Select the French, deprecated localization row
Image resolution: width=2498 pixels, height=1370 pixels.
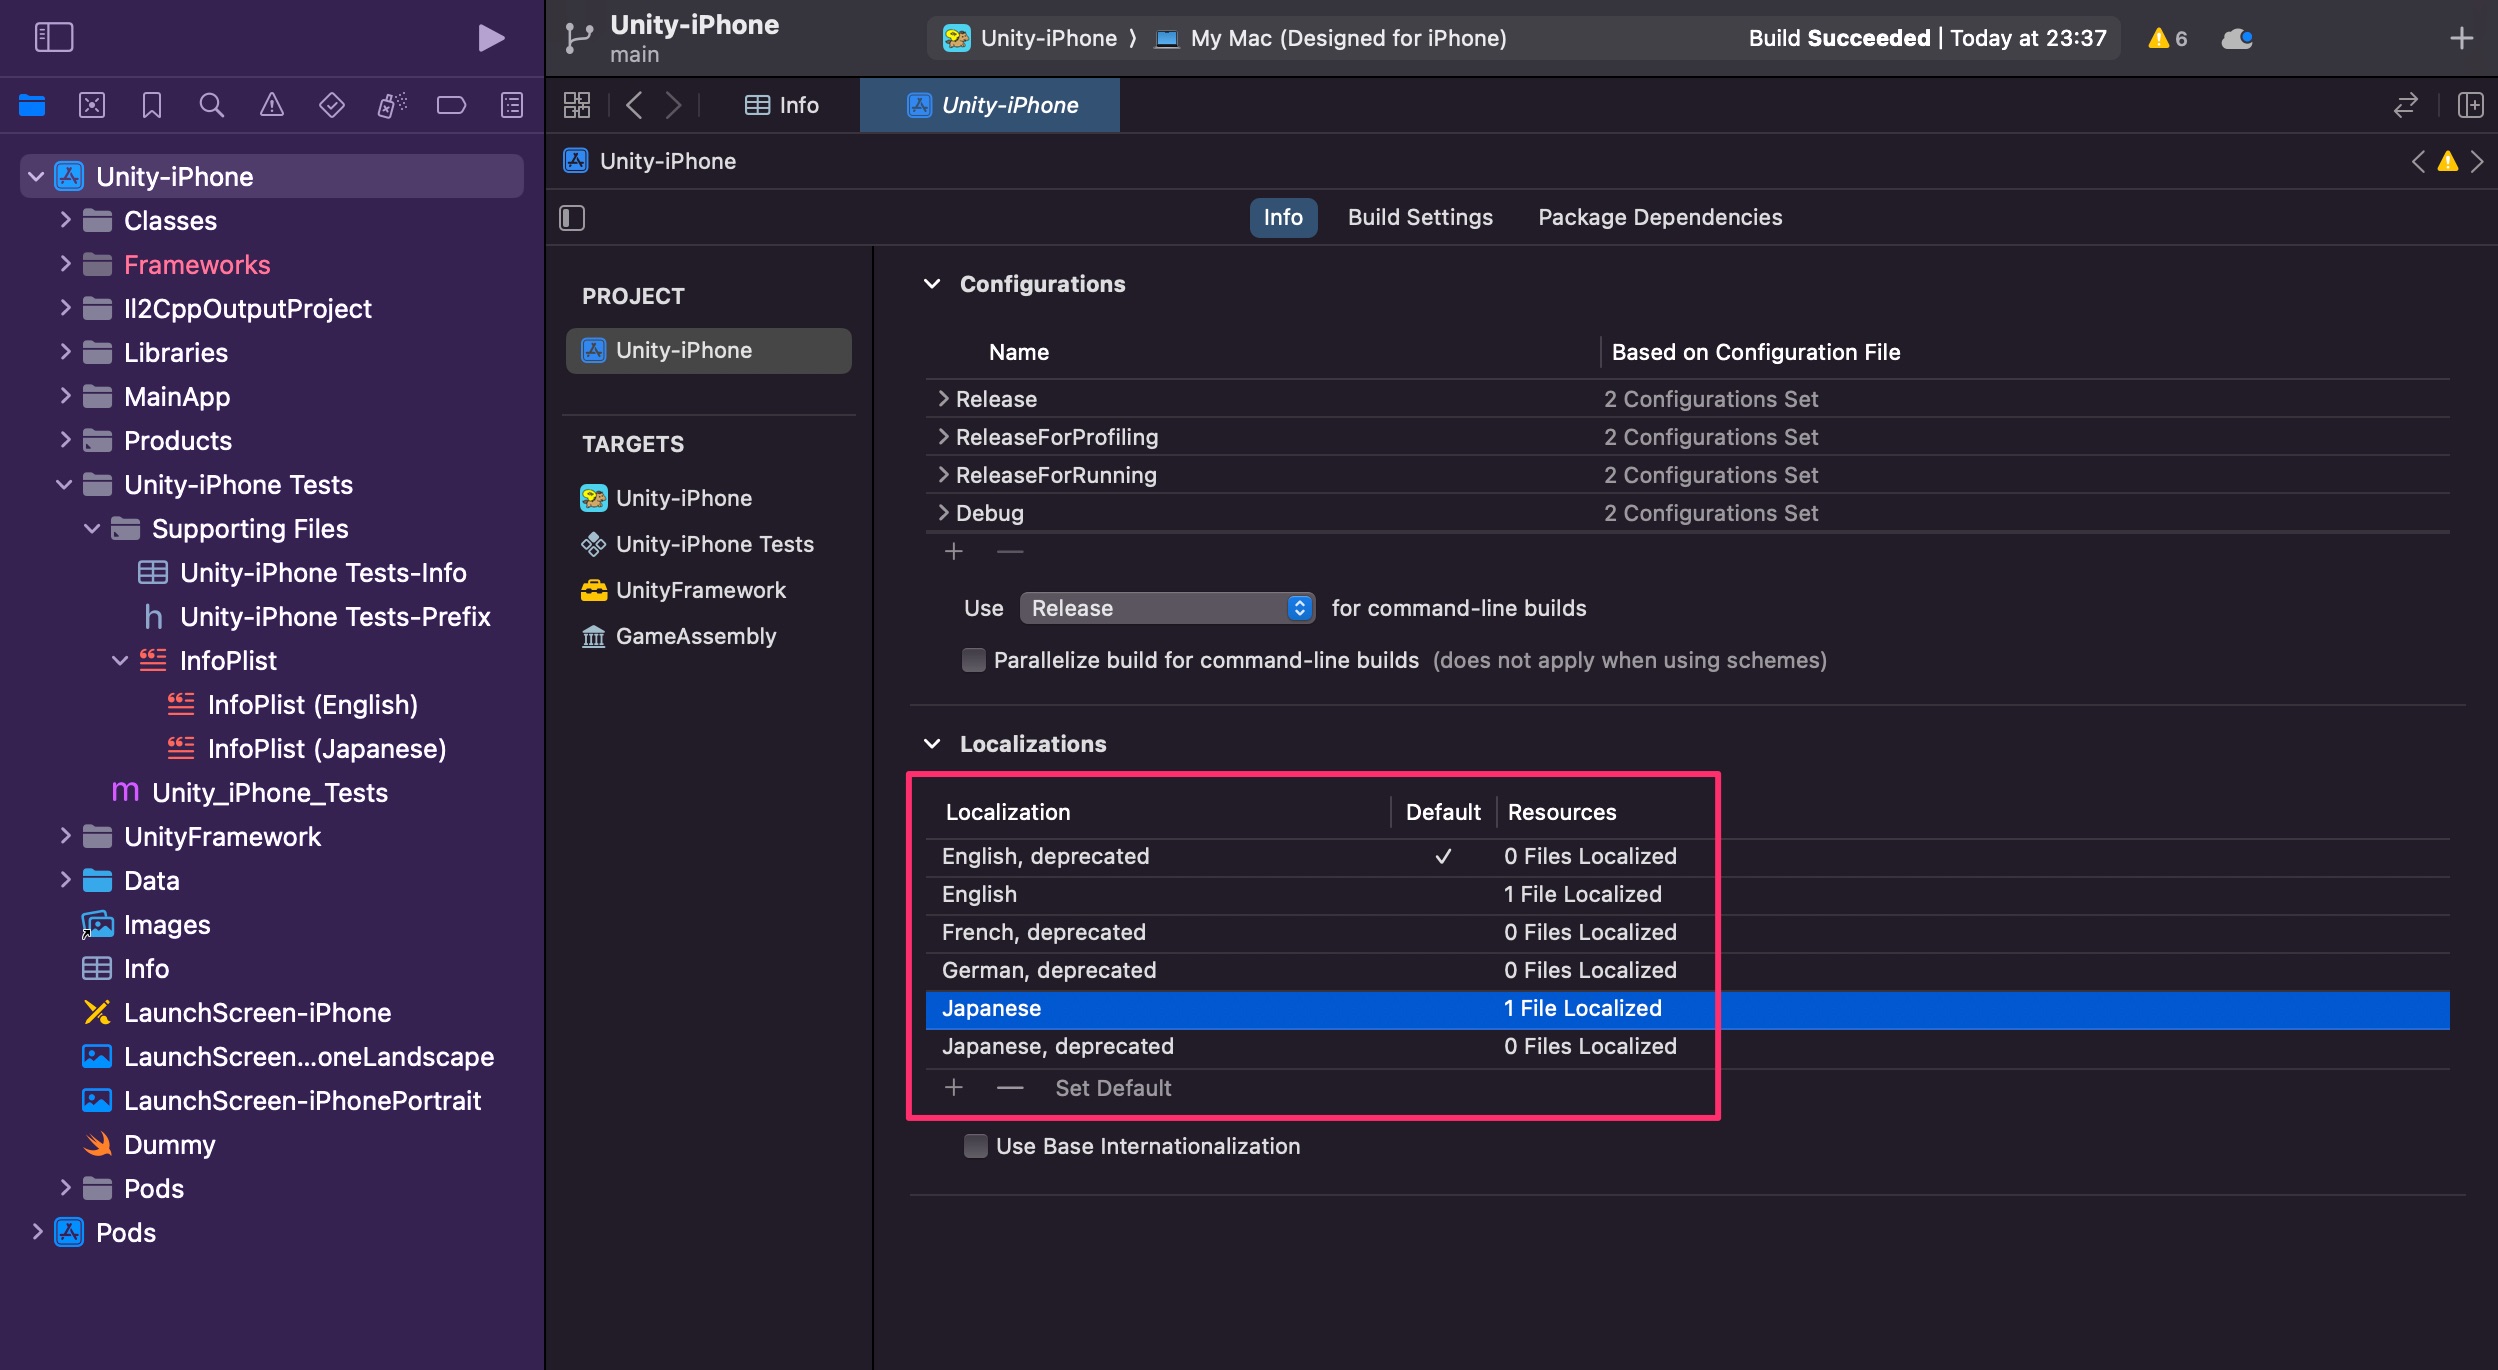[1687, 932]
